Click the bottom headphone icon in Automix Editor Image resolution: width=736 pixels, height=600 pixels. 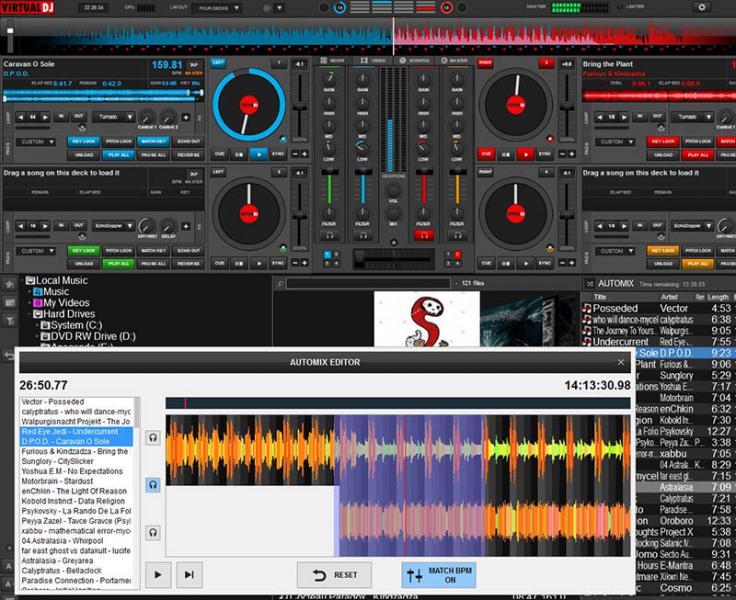tap(153, 532)
